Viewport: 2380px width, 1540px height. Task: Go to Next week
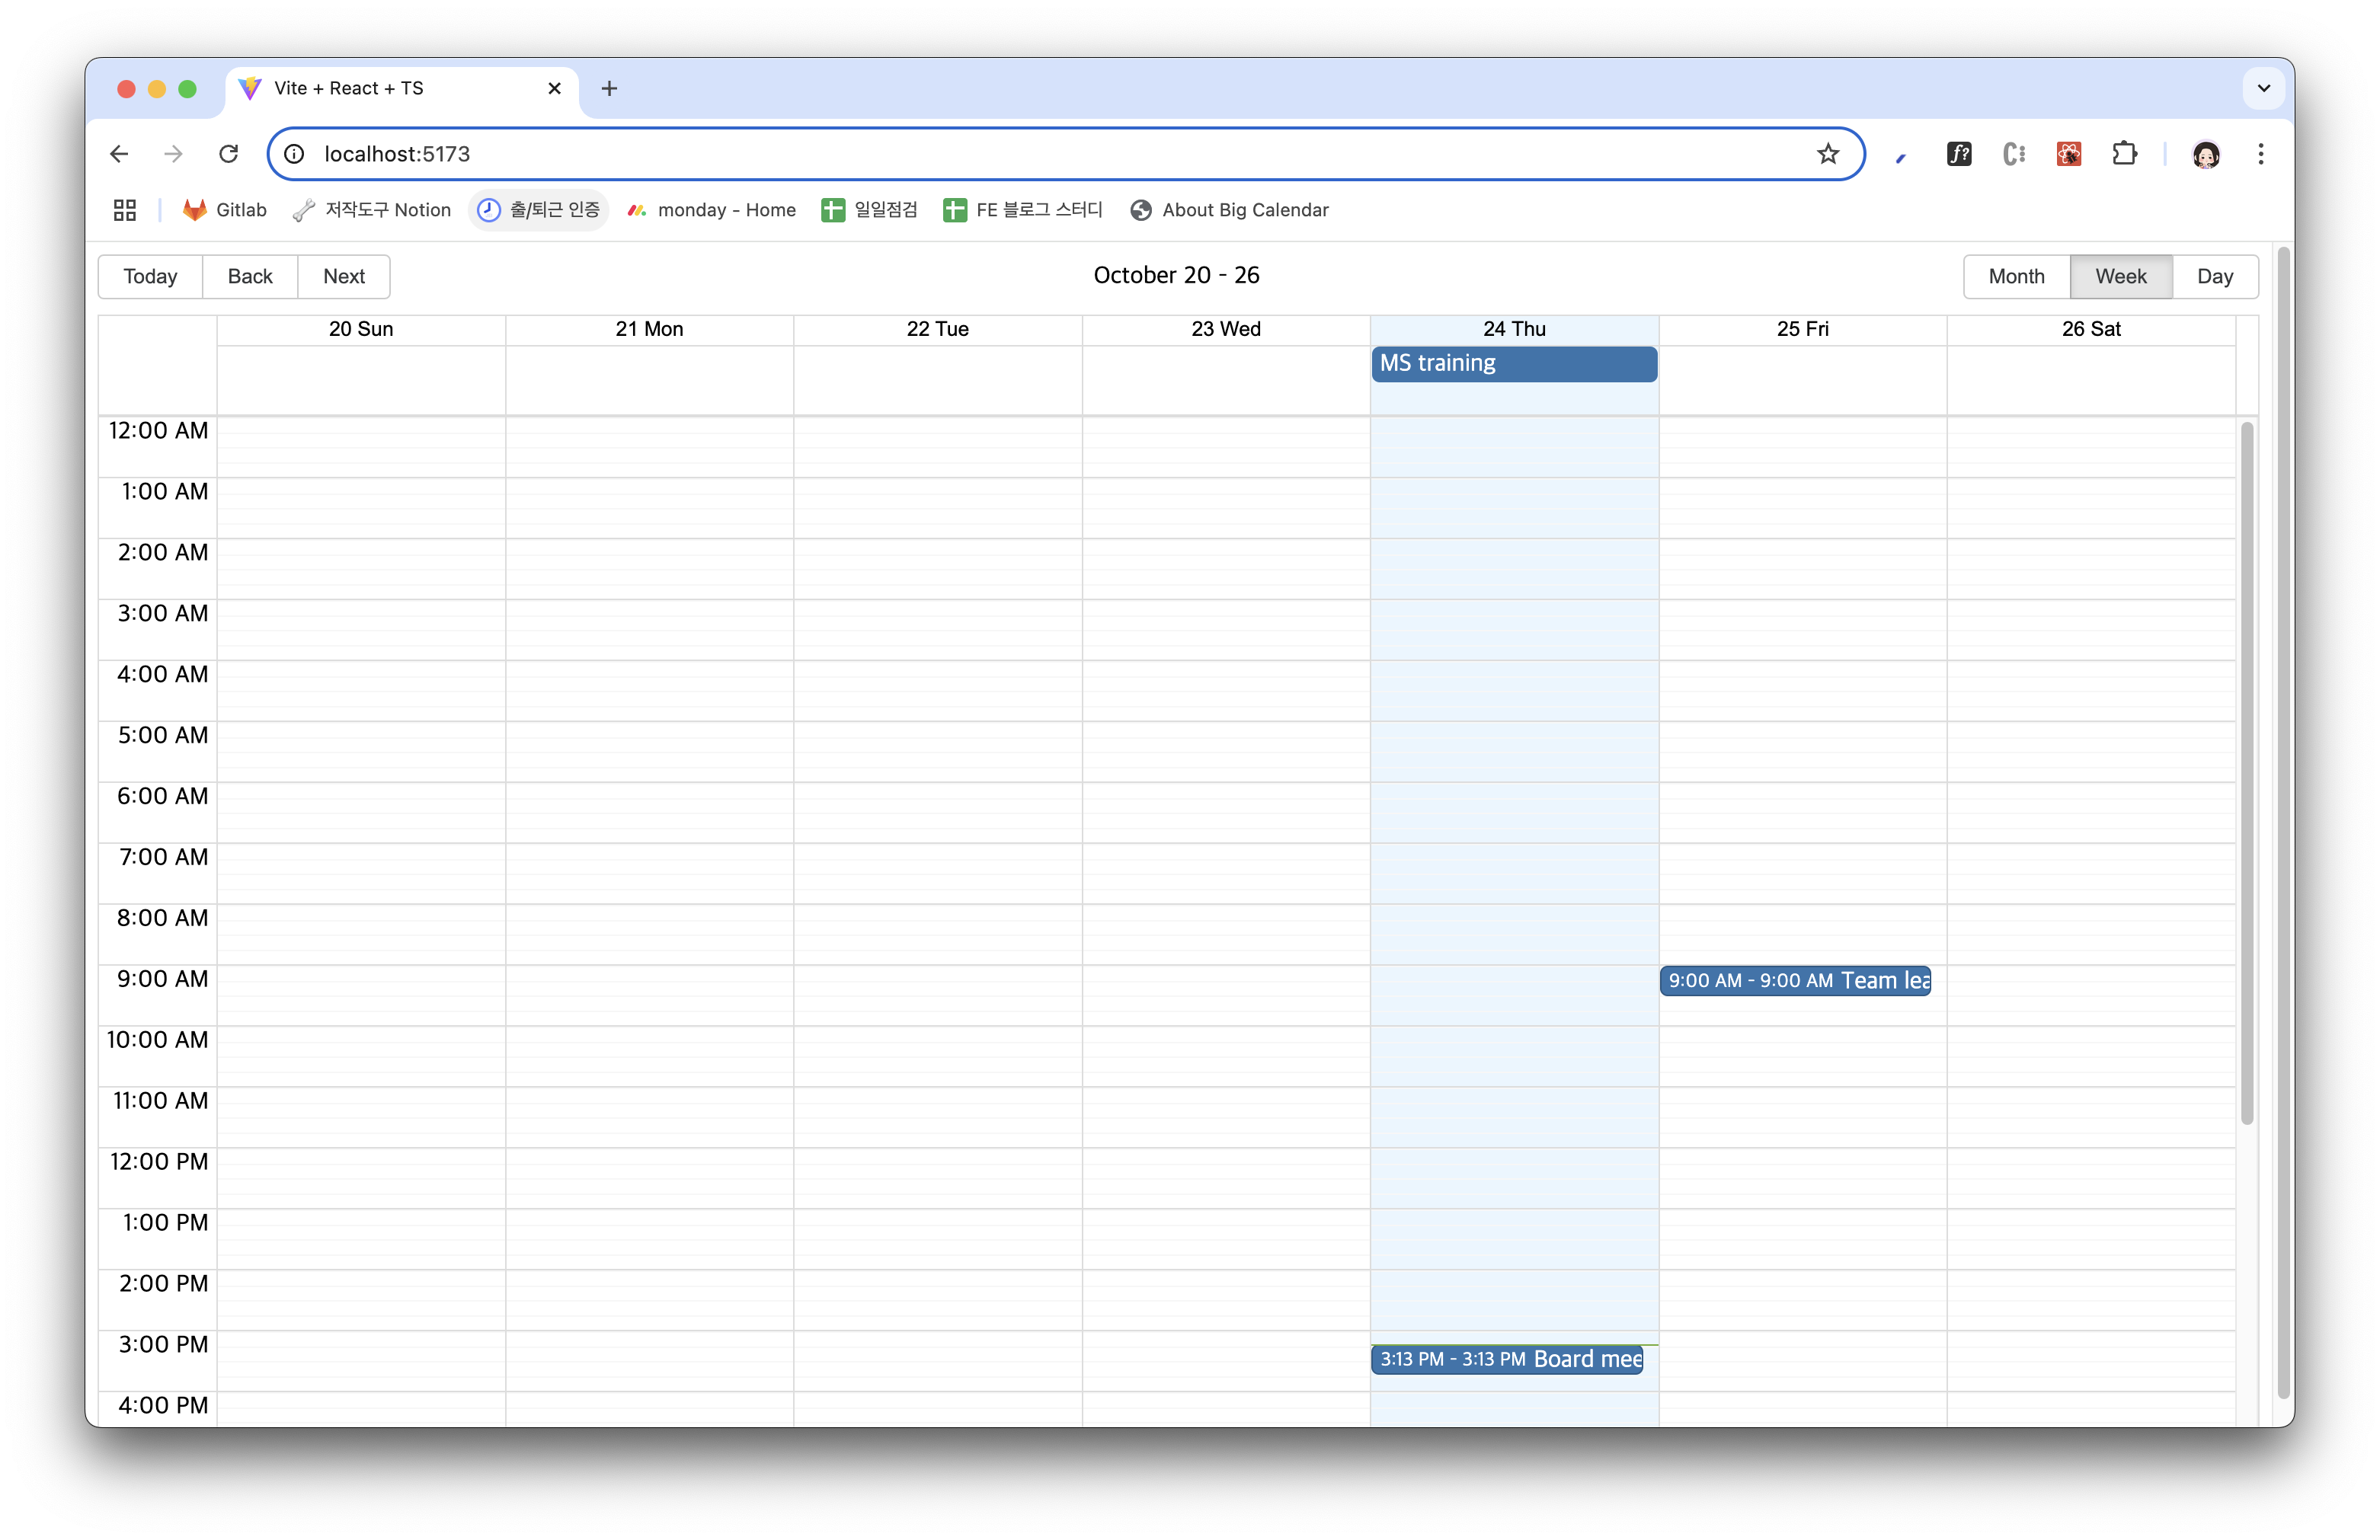(343, 277)
